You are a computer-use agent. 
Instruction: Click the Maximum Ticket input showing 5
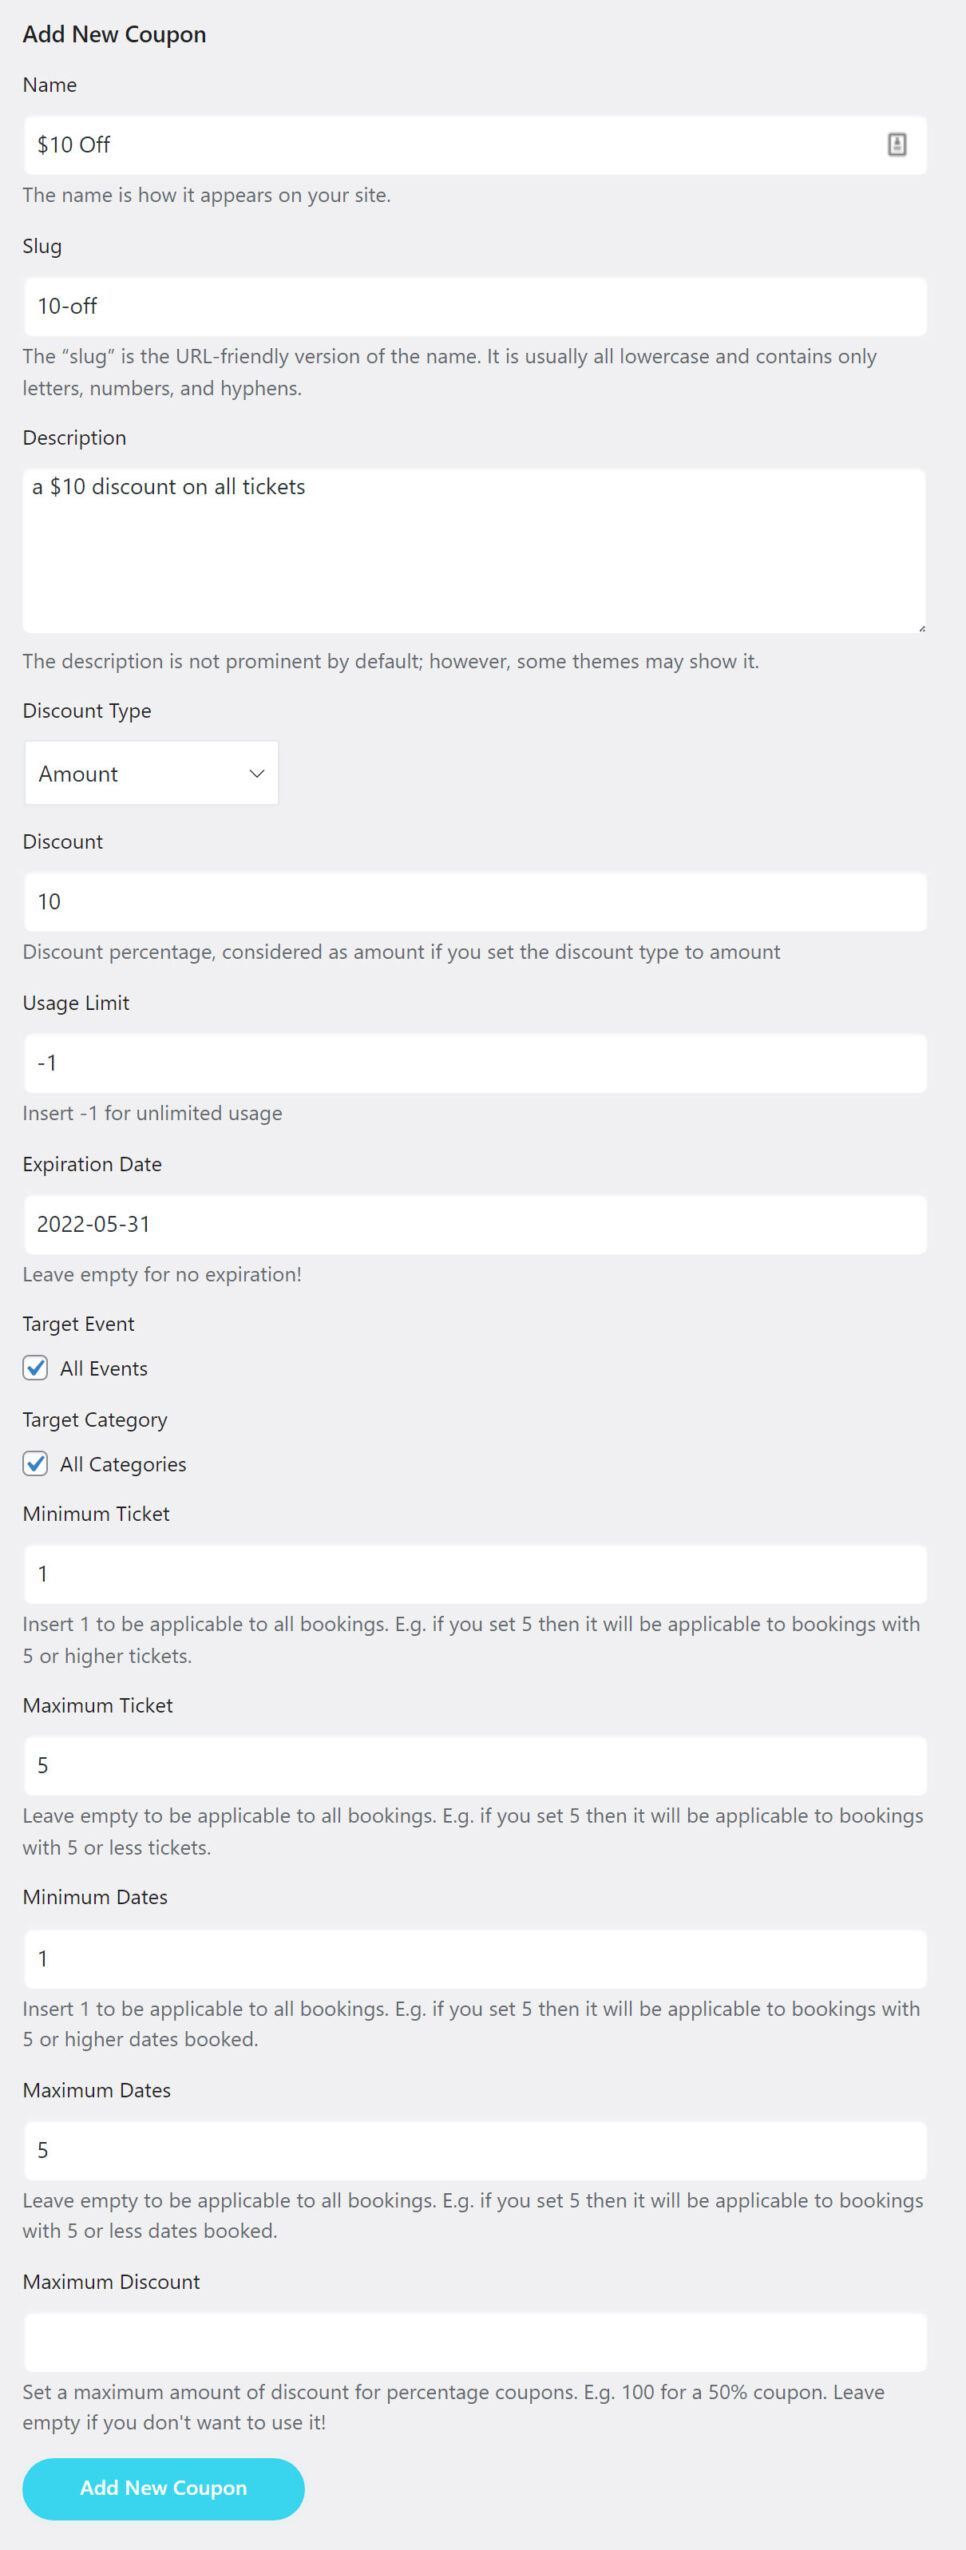point(475,1766)
